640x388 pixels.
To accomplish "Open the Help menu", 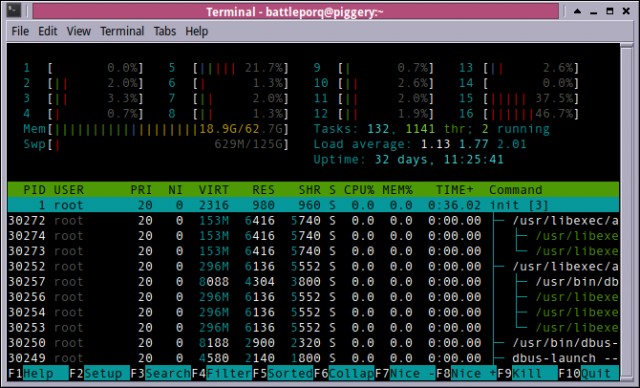I will click(x=196, y=31).
